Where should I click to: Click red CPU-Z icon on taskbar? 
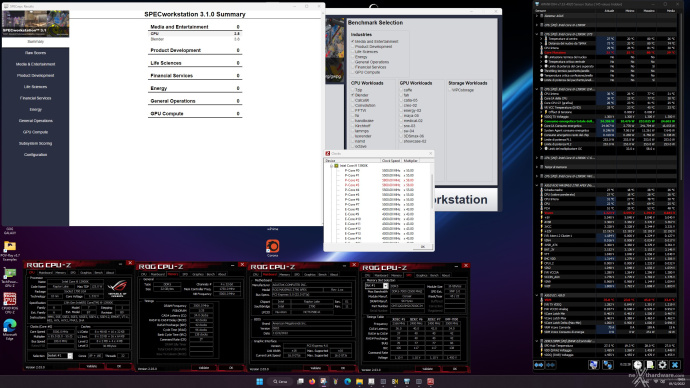click(x=430, y=381)
